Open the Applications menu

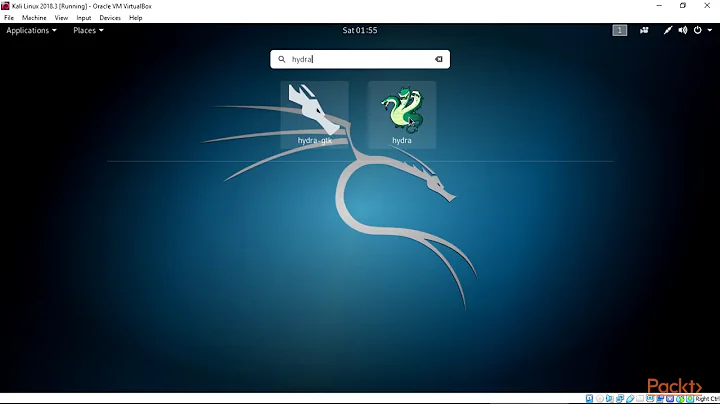(x=31, y=30)
